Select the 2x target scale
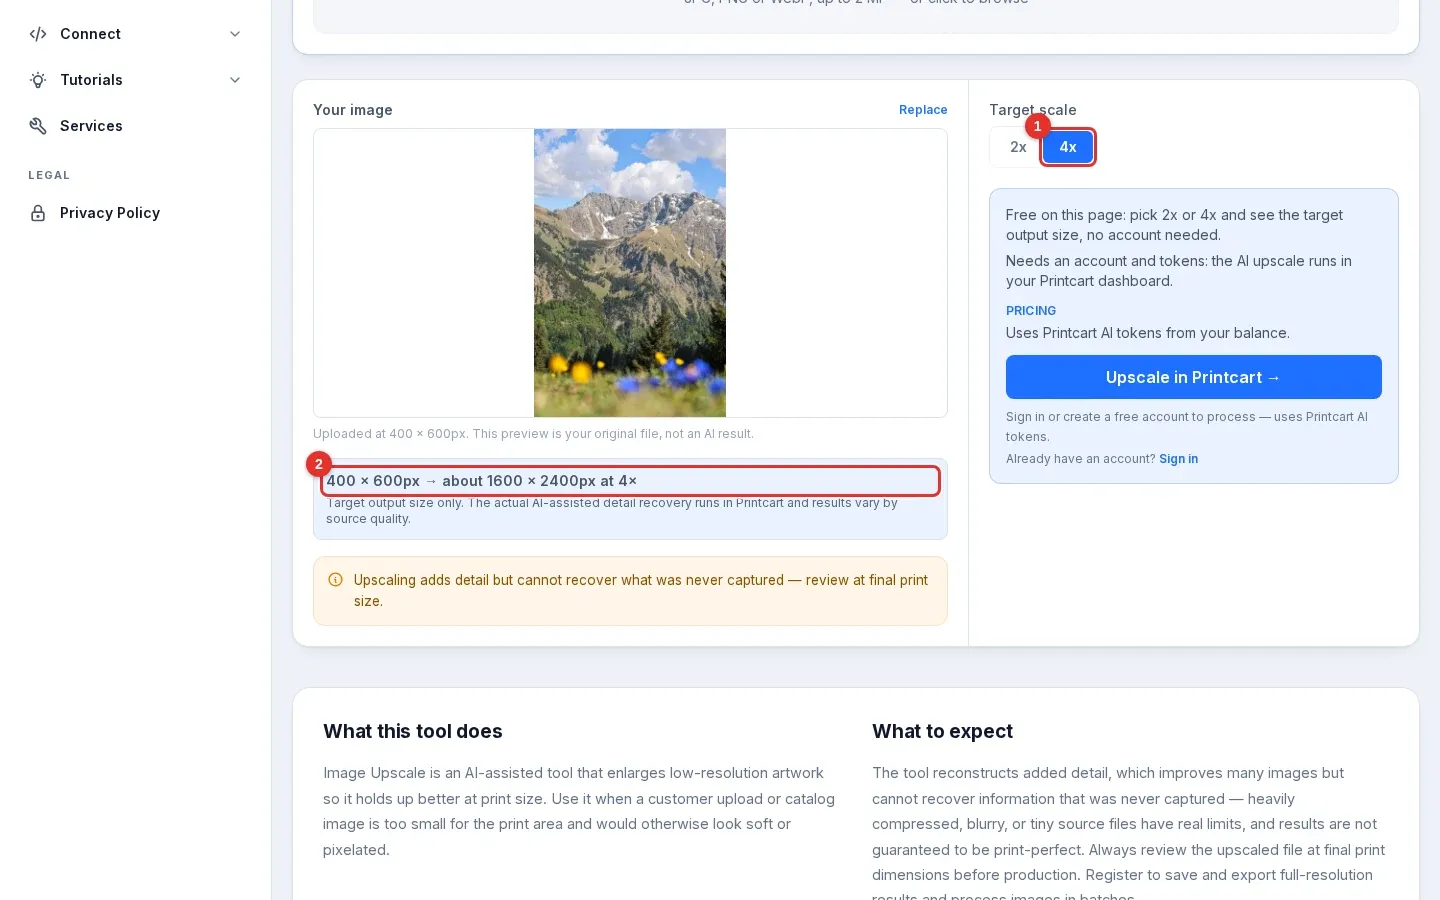The image size is (1440, 900). [x=1018, y=147]
